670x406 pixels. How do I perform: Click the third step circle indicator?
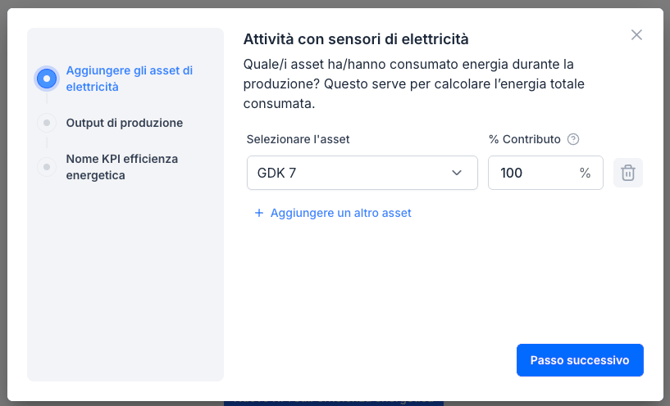click(x=46, y=166)
